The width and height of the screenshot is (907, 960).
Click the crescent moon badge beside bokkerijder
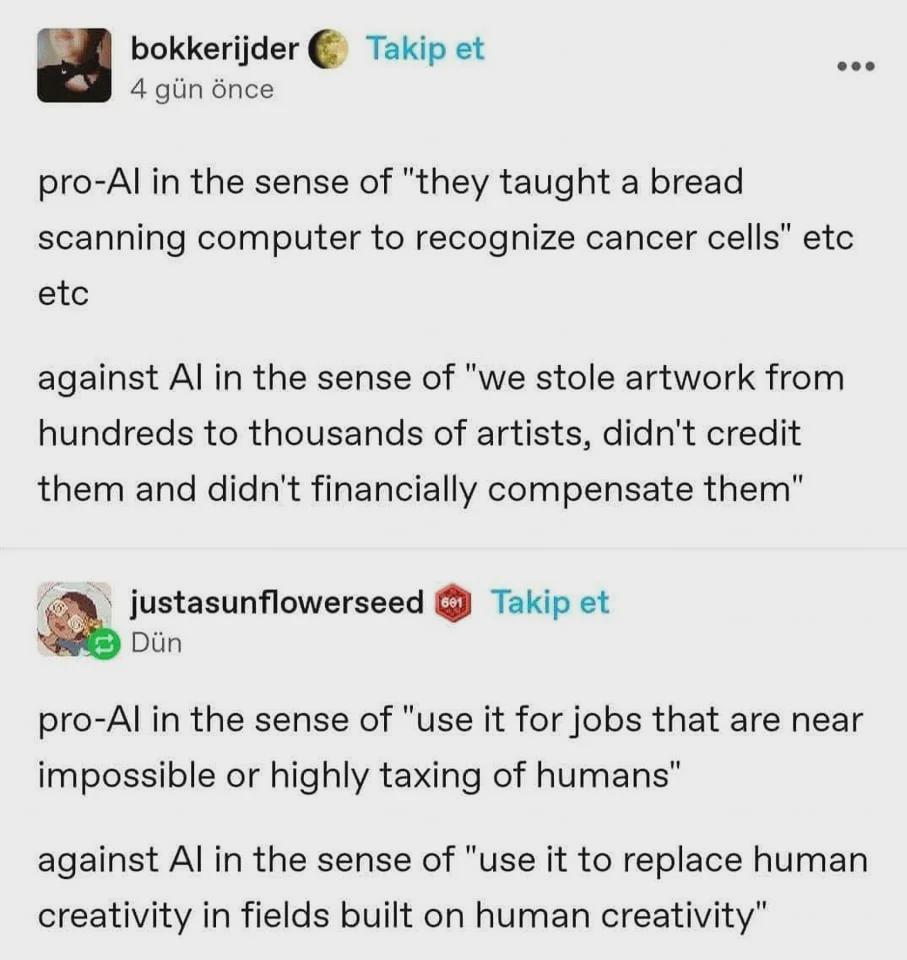click(x=327, y=49)
